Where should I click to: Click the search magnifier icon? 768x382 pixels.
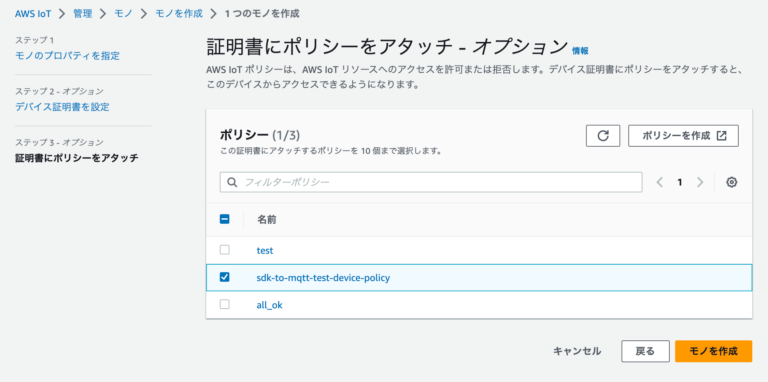pos(232,182)
